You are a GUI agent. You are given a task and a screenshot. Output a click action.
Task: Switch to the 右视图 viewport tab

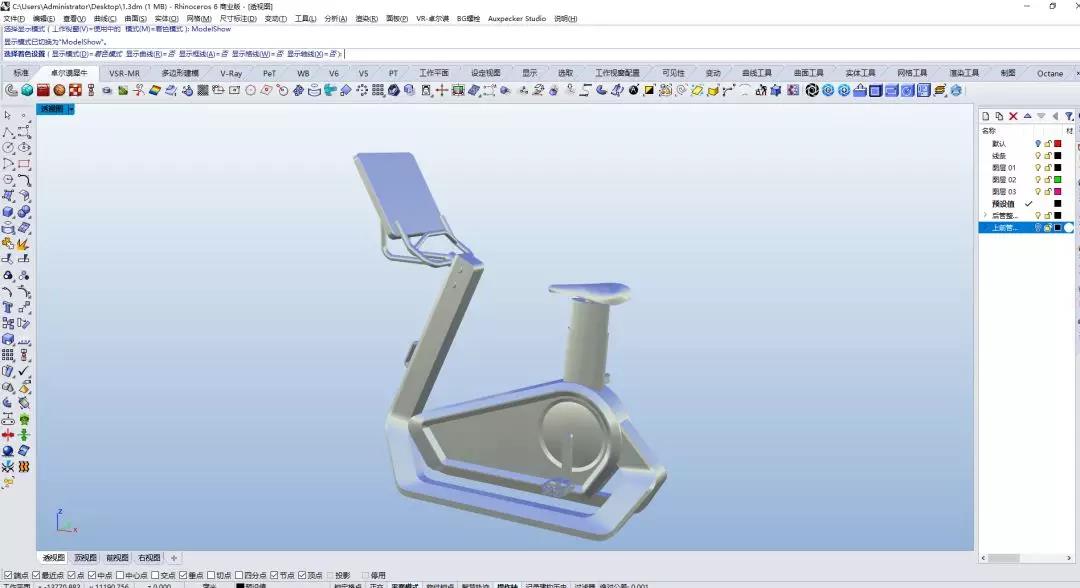(149, 558)
